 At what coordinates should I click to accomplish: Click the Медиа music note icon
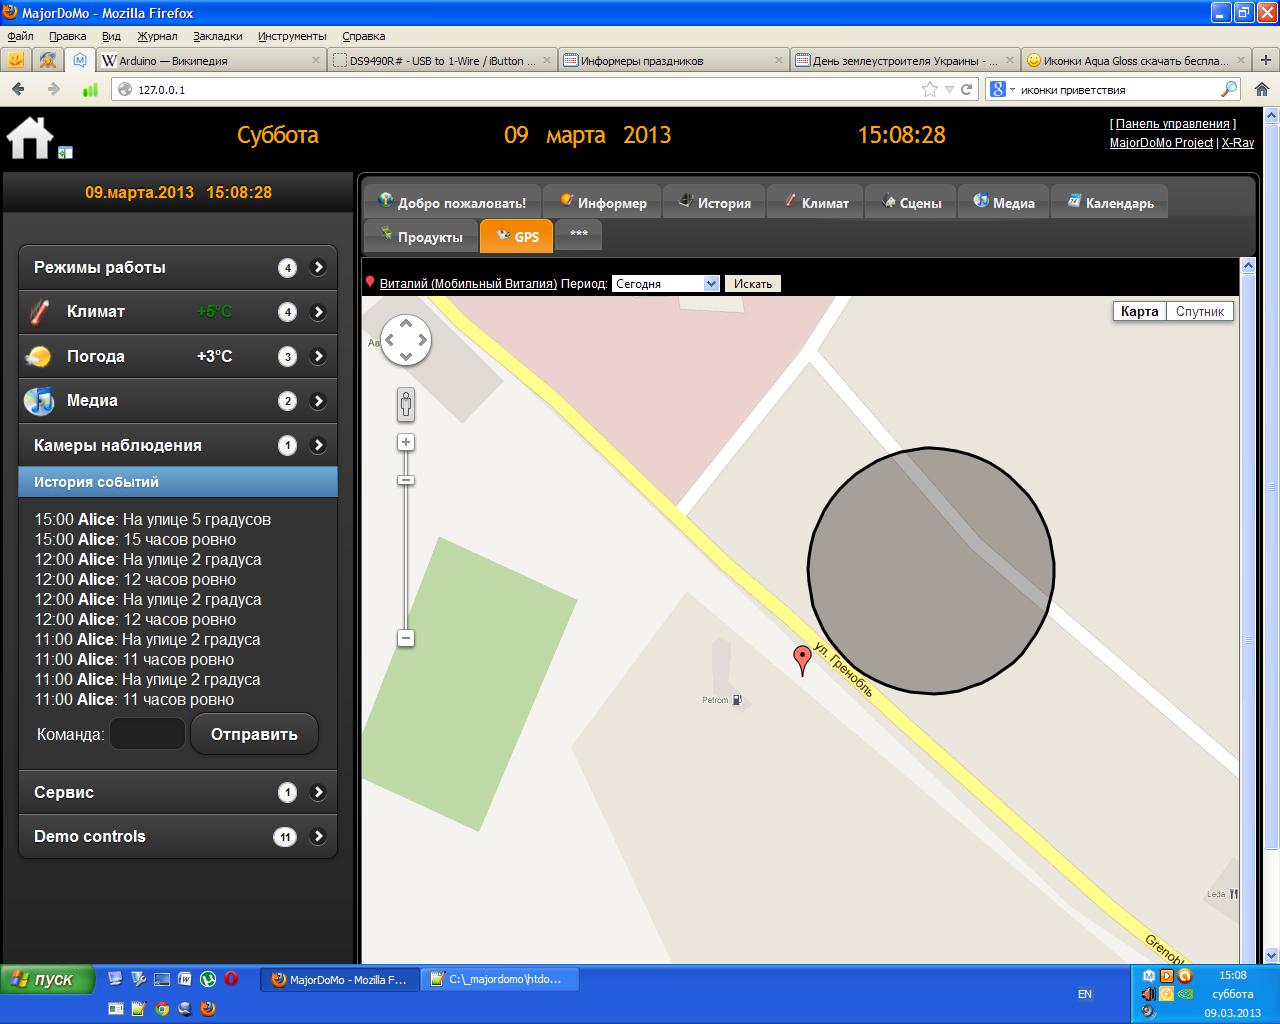pos(39,401)
